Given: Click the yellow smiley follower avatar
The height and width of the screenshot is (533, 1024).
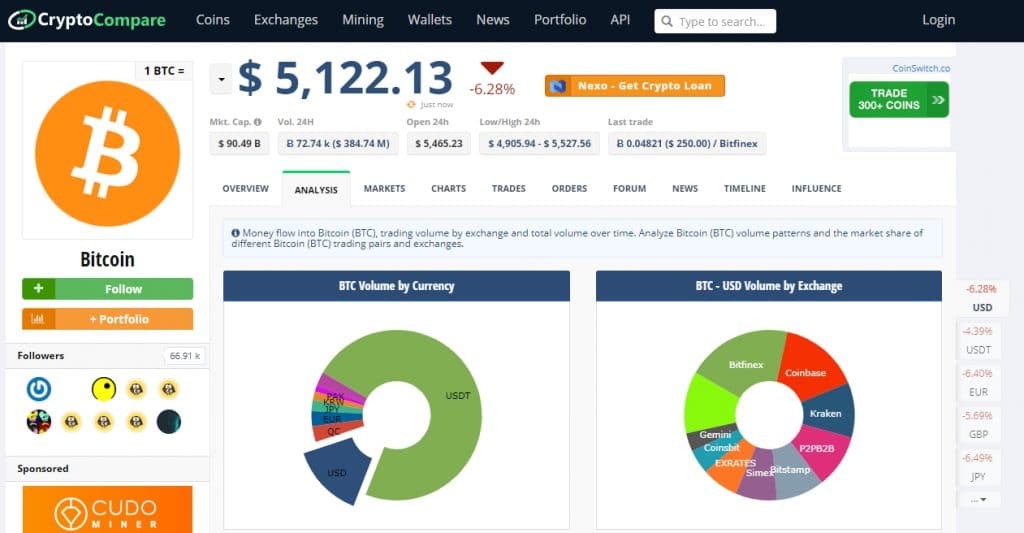Looking at the screenshot, I should coord(103,389).
